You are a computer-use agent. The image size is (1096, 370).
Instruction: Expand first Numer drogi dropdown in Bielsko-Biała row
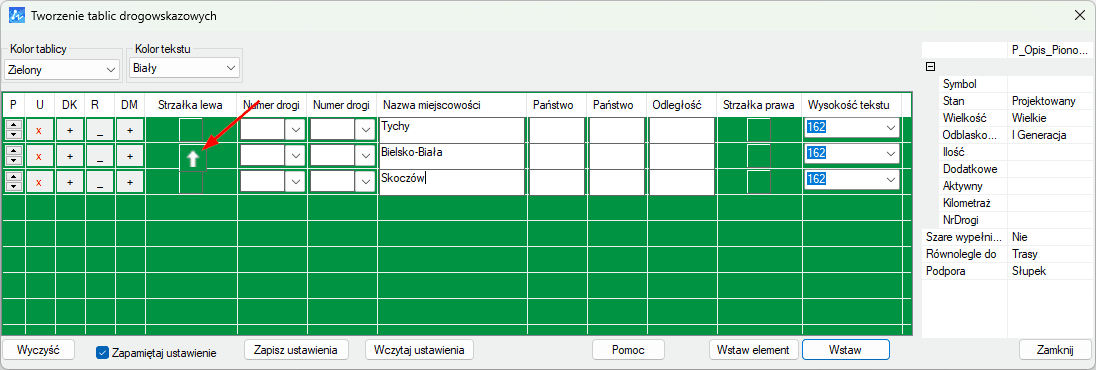pyautogui.click(x=295, y=156)
